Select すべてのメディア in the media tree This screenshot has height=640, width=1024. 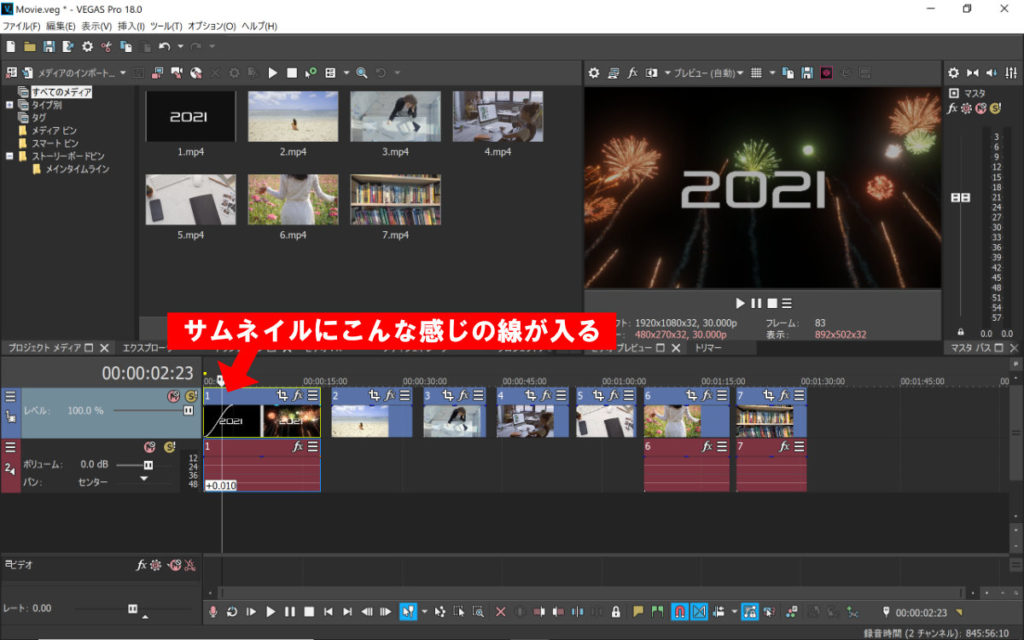click(61, 92)
